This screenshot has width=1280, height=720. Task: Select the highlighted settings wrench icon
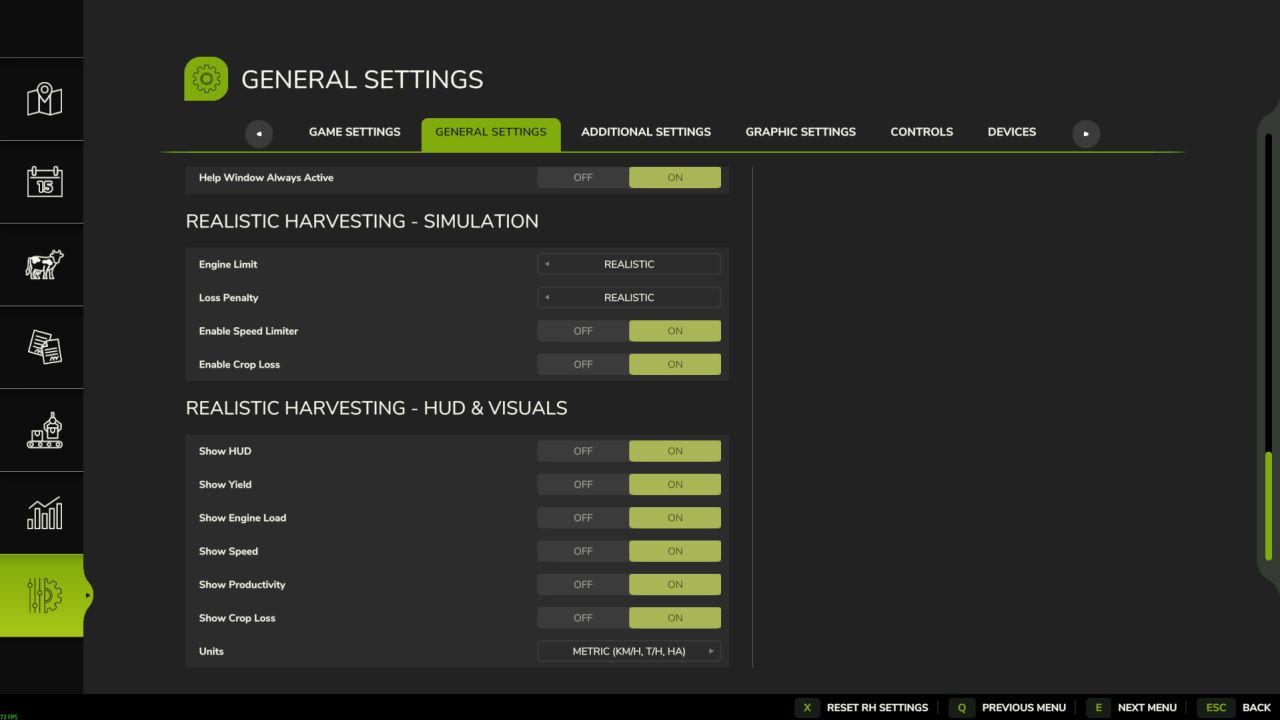tap(42, 595)
